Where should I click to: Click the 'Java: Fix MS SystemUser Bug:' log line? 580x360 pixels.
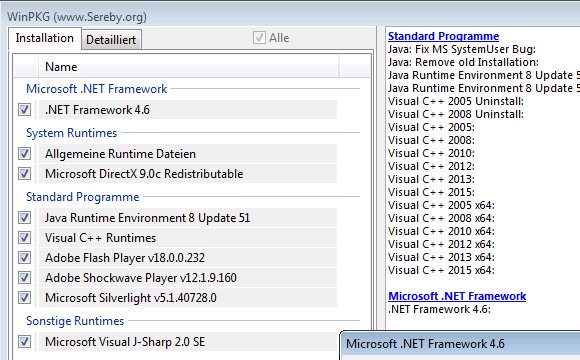point(462,49)
